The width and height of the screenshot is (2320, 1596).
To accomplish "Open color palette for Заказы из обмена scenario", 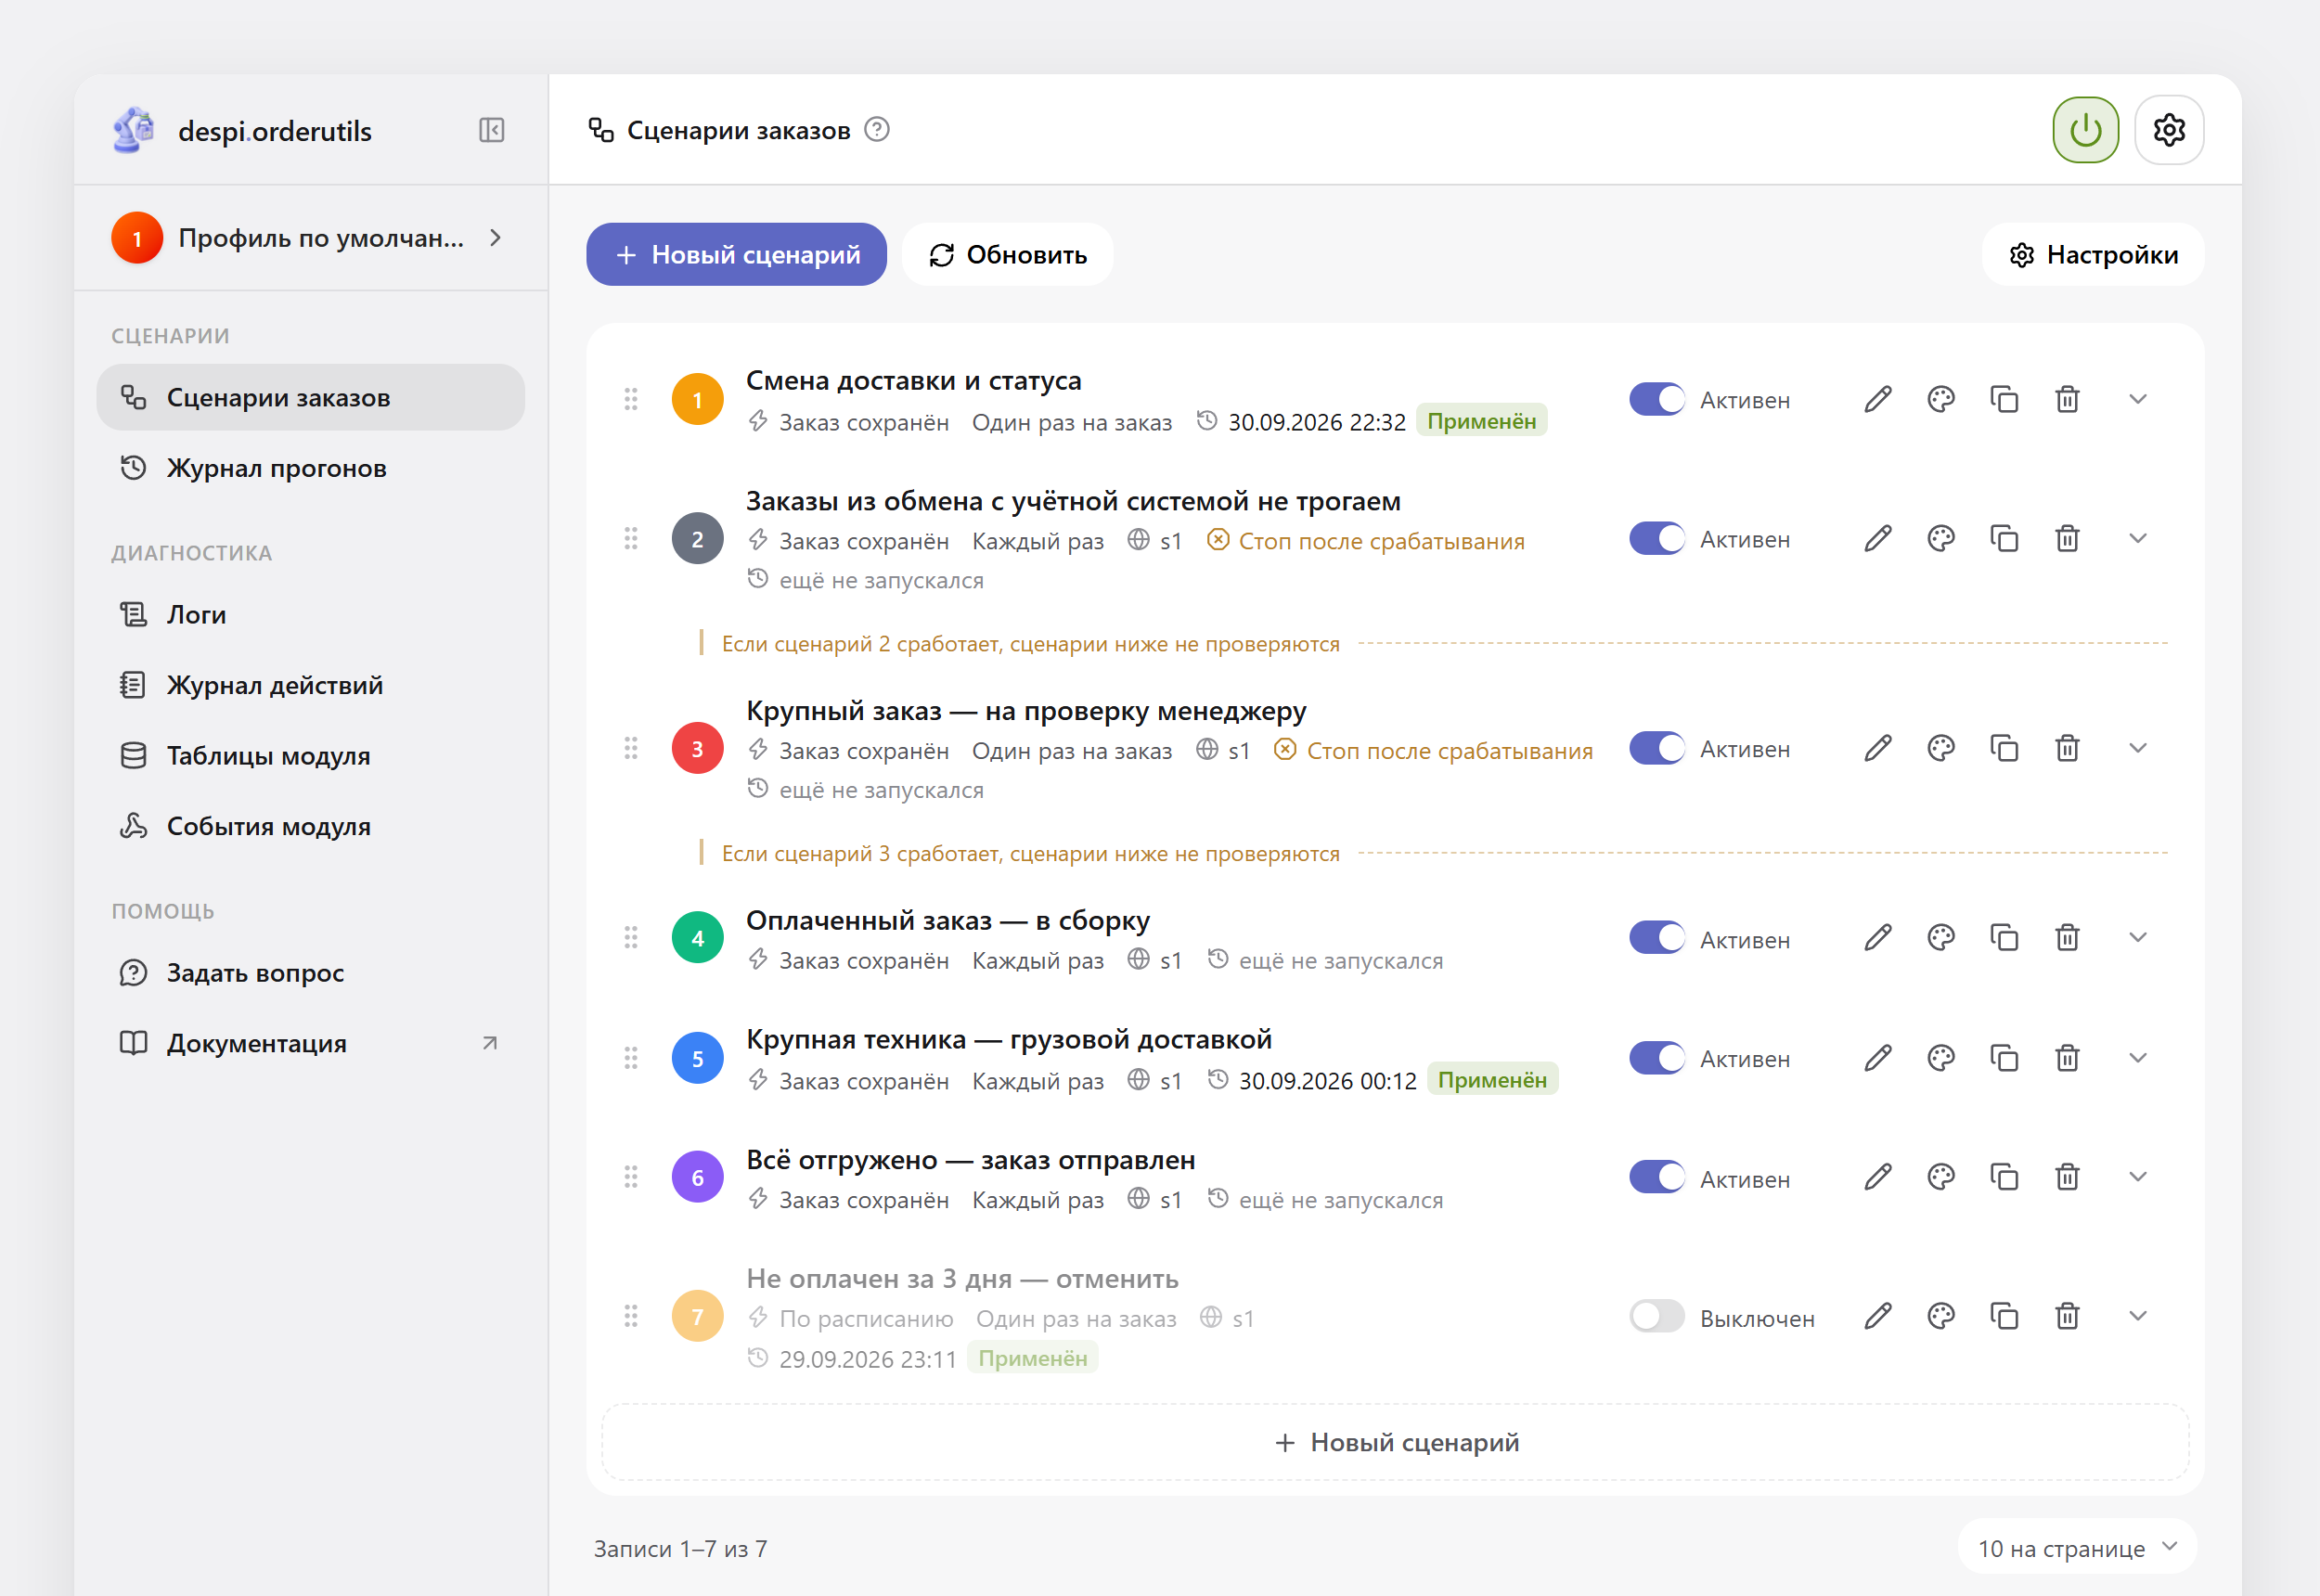I will coord(1941,539).
